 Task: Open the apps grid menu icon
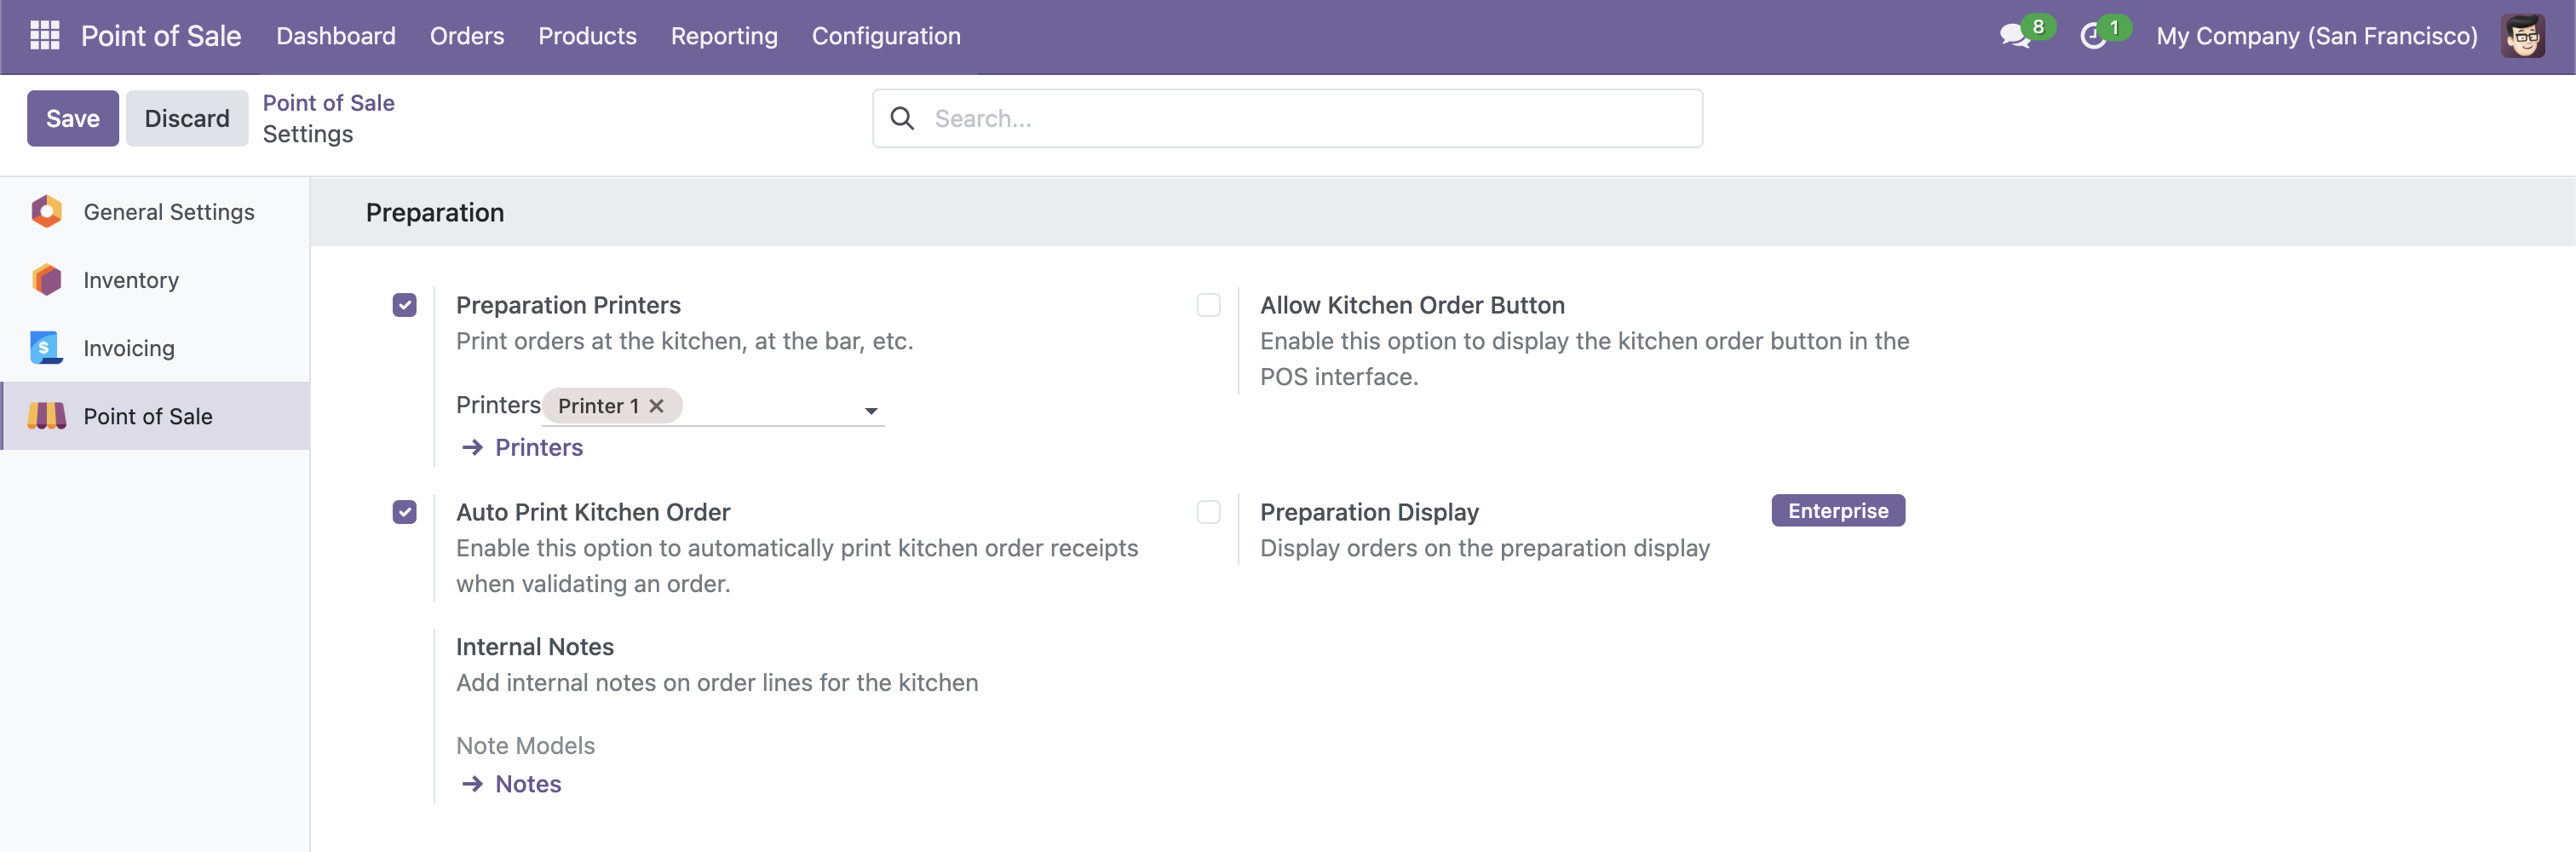[x=45, y=36]
